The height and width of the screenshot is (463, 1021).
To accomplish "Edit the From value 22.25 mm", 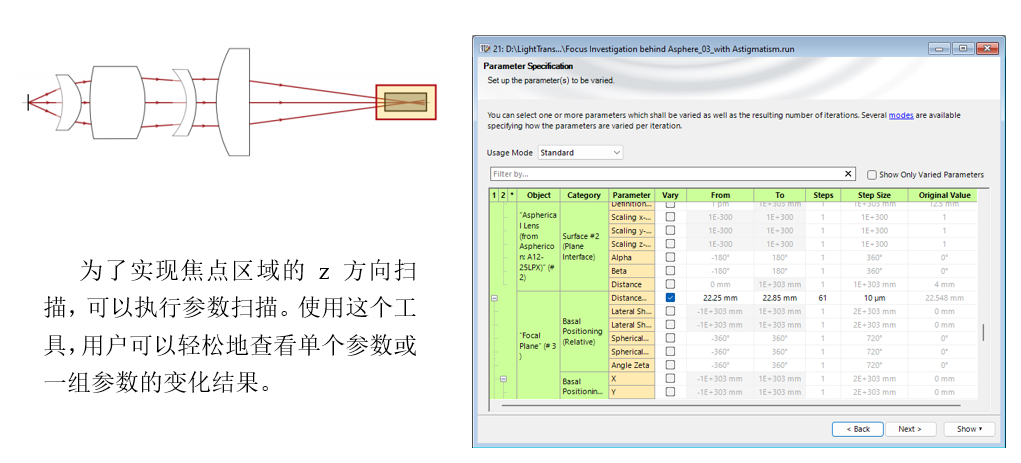I will pos(720,298).
